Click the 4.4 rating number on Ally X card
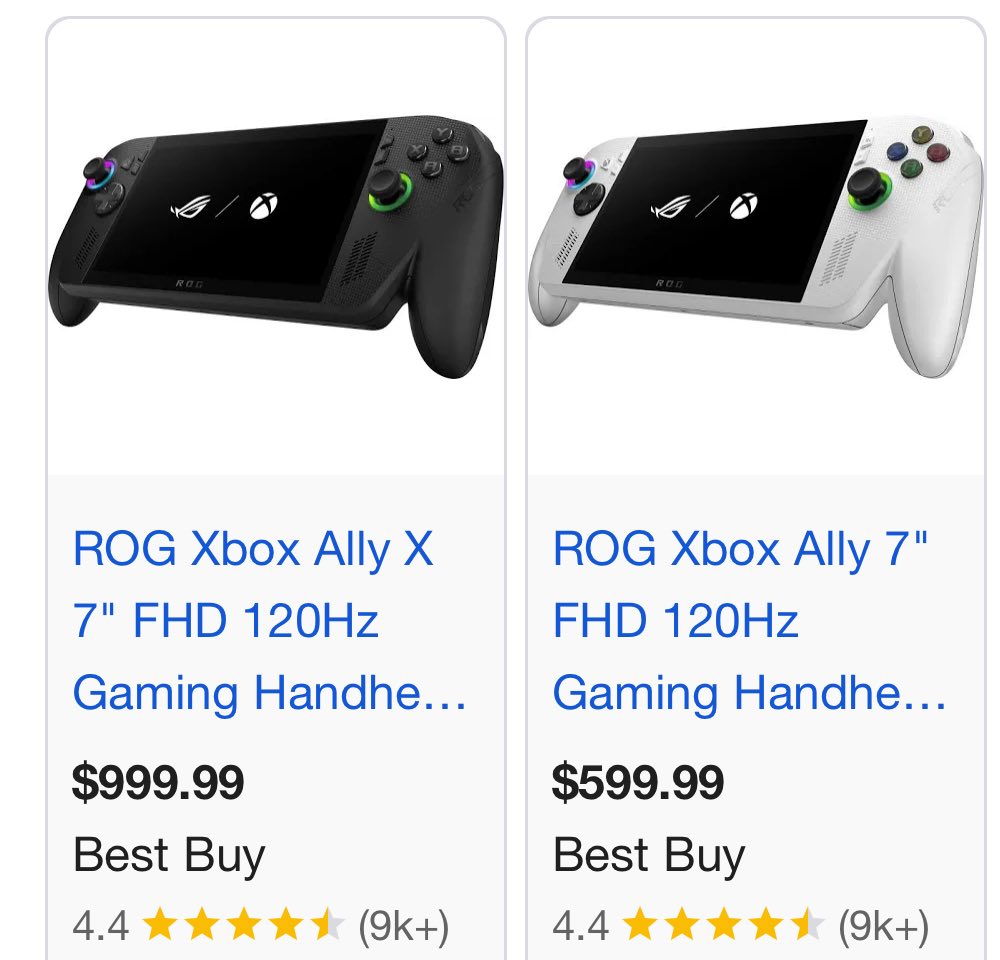The width and height of the screenshot is (1000, 960). [x=100, y=926]
